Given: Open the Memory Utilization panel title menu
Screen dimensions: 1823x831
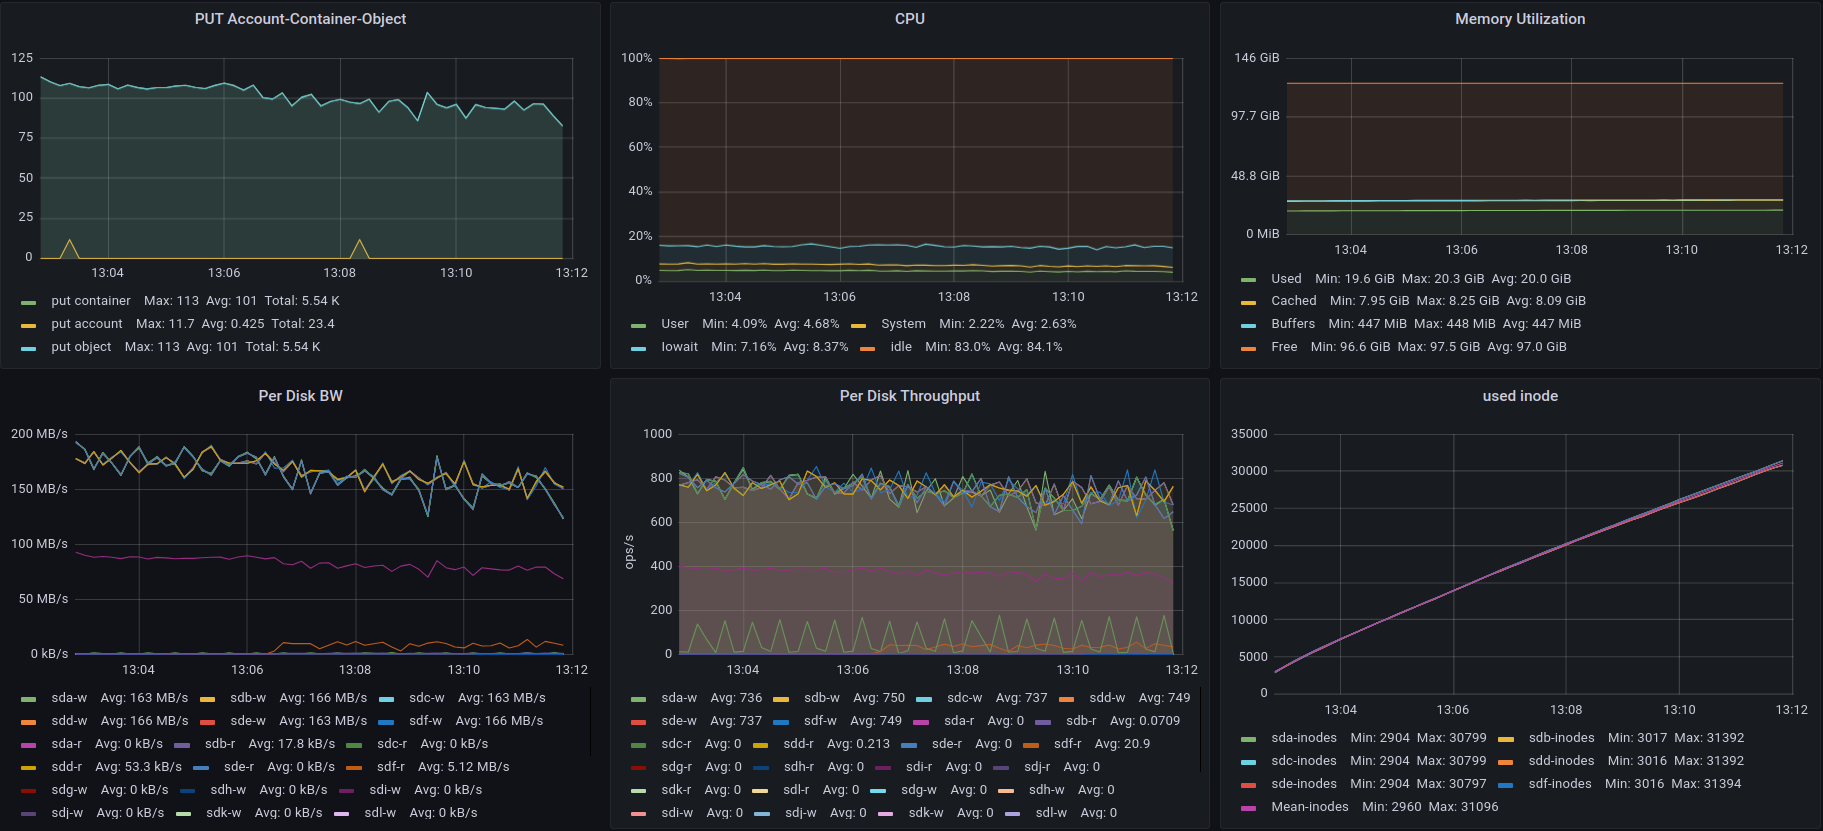Looking at the screenshot, I should coord(1519,19).
